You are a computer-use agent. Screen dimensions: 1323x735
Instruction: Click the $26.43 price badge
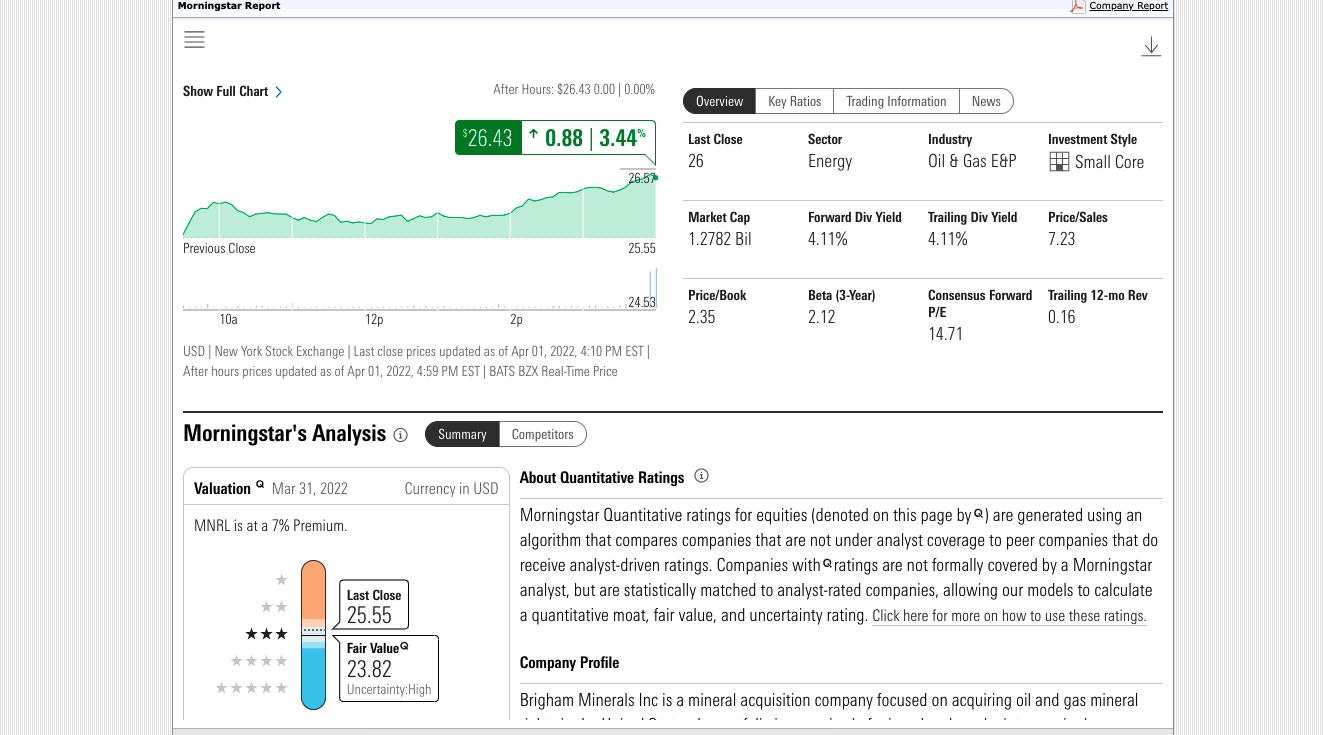(487, 138)
